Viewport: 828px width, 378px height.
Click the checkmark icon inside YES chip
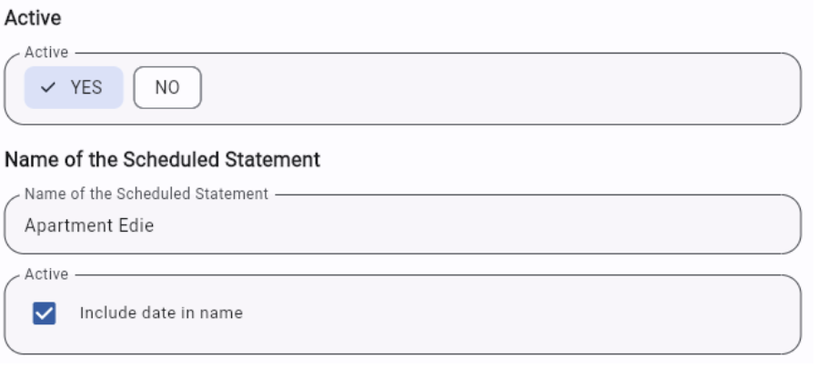[48, 88]
